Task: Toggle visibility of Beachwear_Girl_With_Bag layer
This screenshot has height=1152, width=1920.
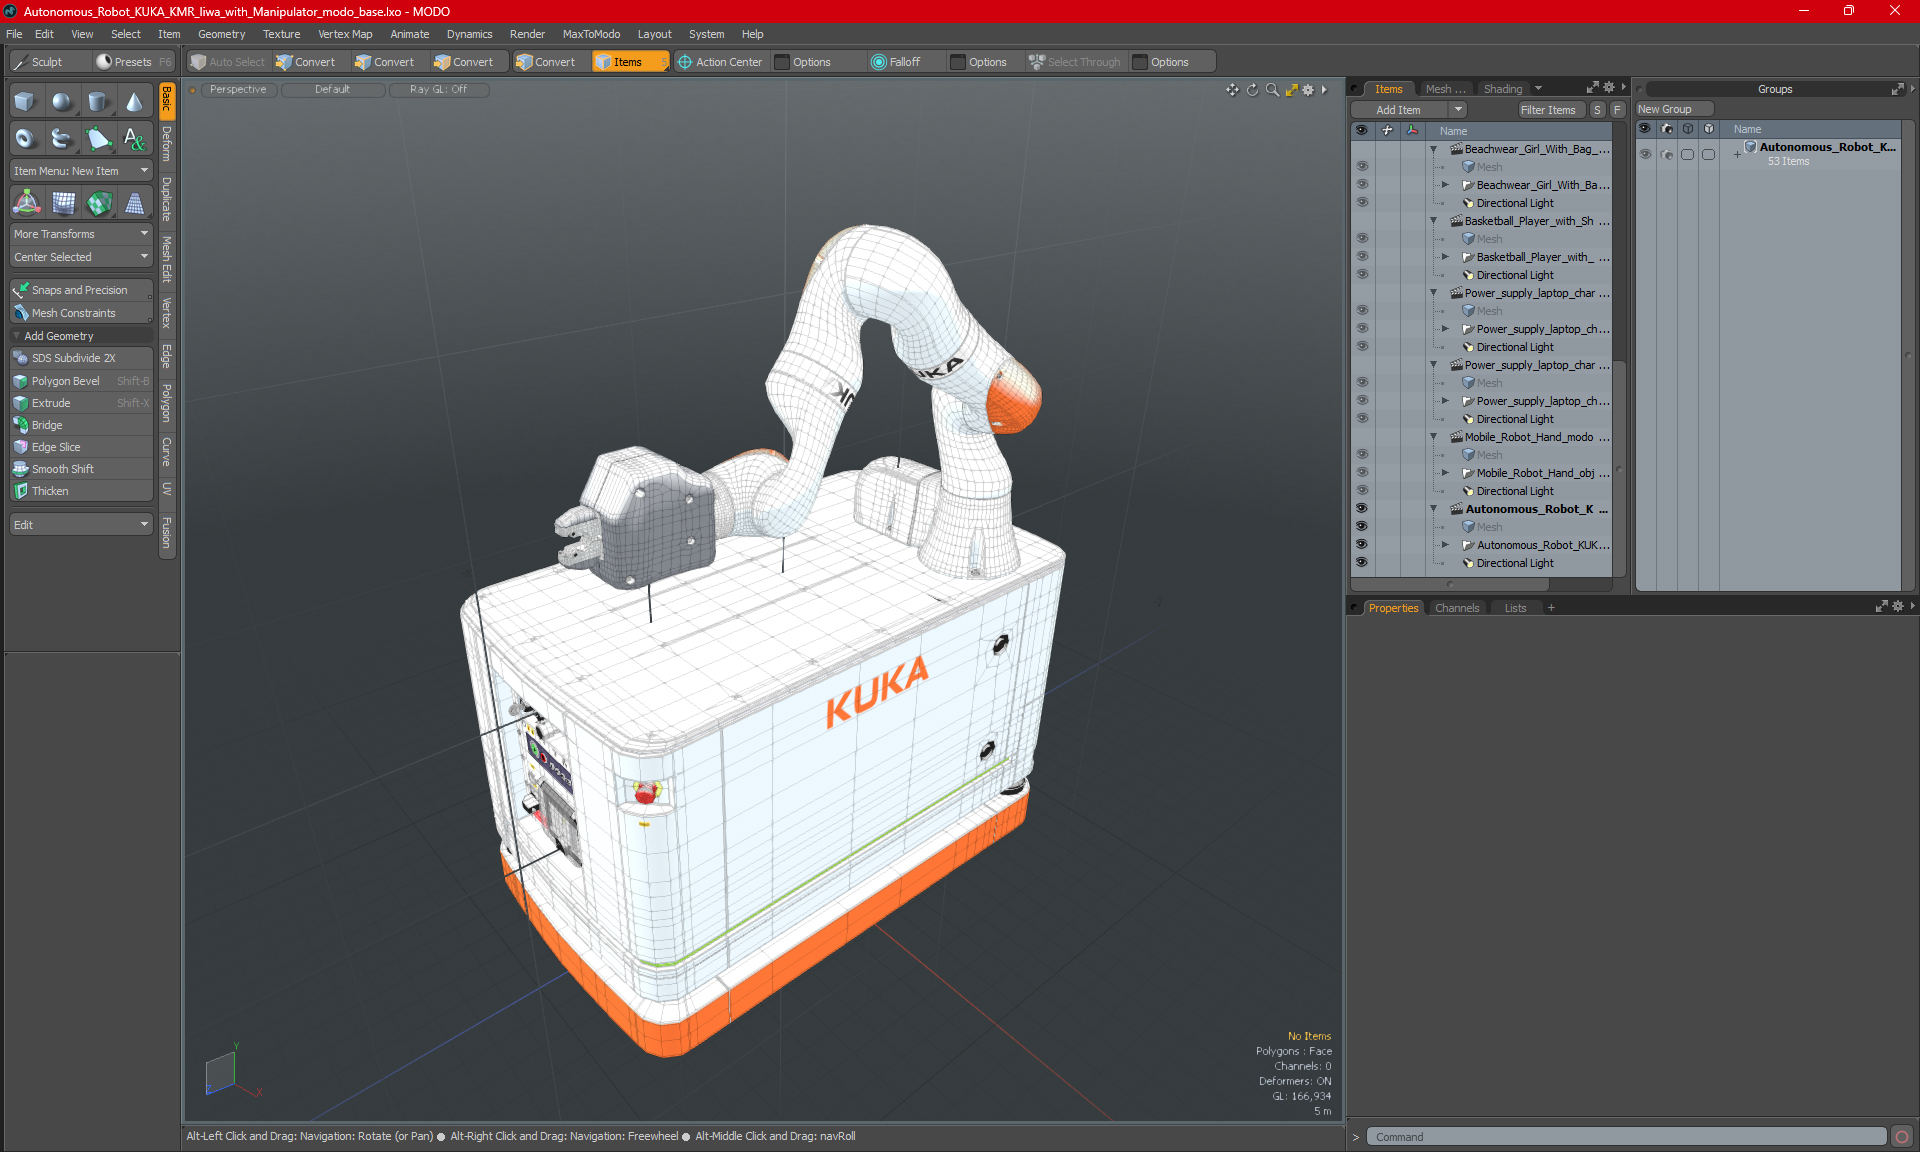Action: [1362, 148]
